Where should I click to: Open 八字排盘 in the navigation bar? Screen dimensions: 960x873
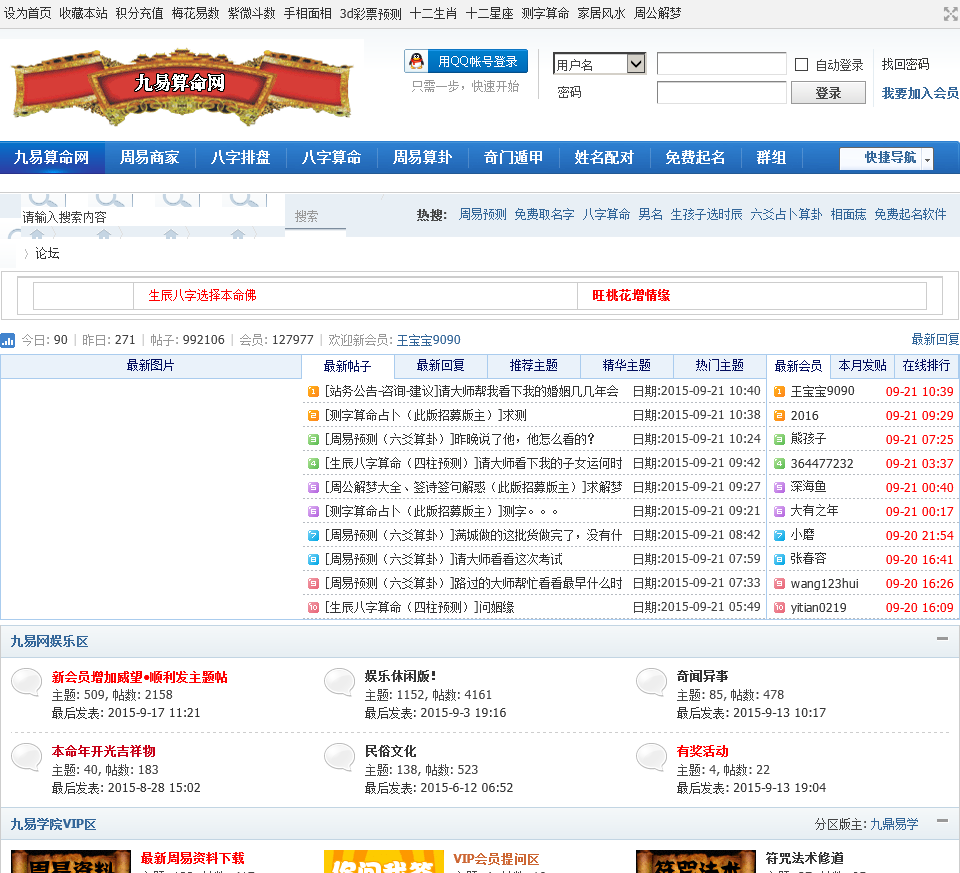click(241, 157)
